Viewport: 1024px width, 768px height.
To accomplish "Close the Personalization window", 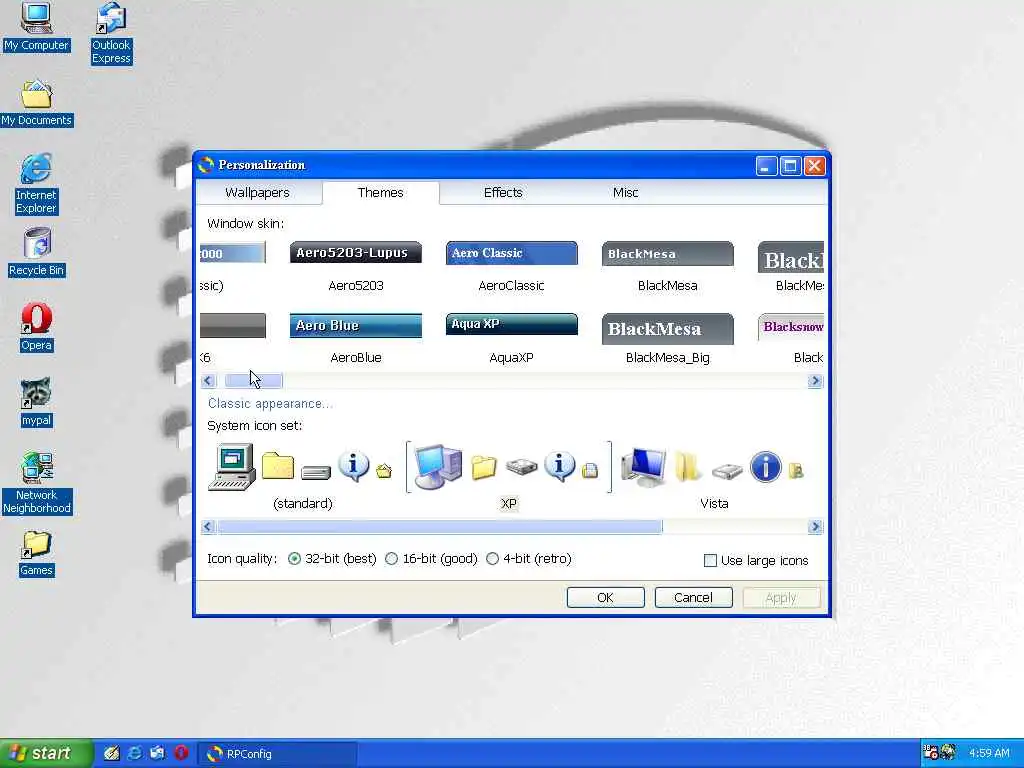I will pos(814,166).
